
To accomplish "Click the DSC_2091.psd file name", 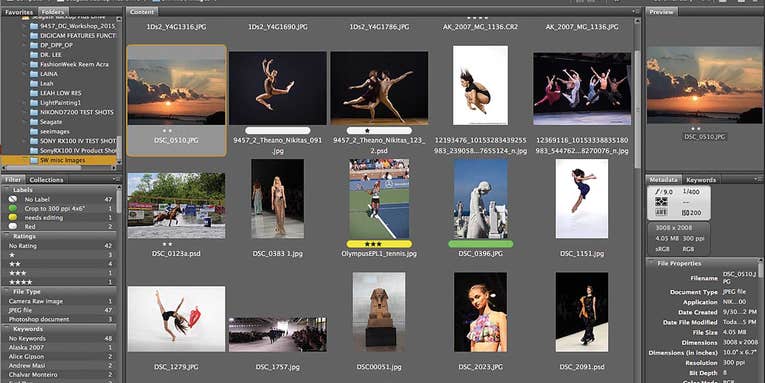I will [582, 367].
